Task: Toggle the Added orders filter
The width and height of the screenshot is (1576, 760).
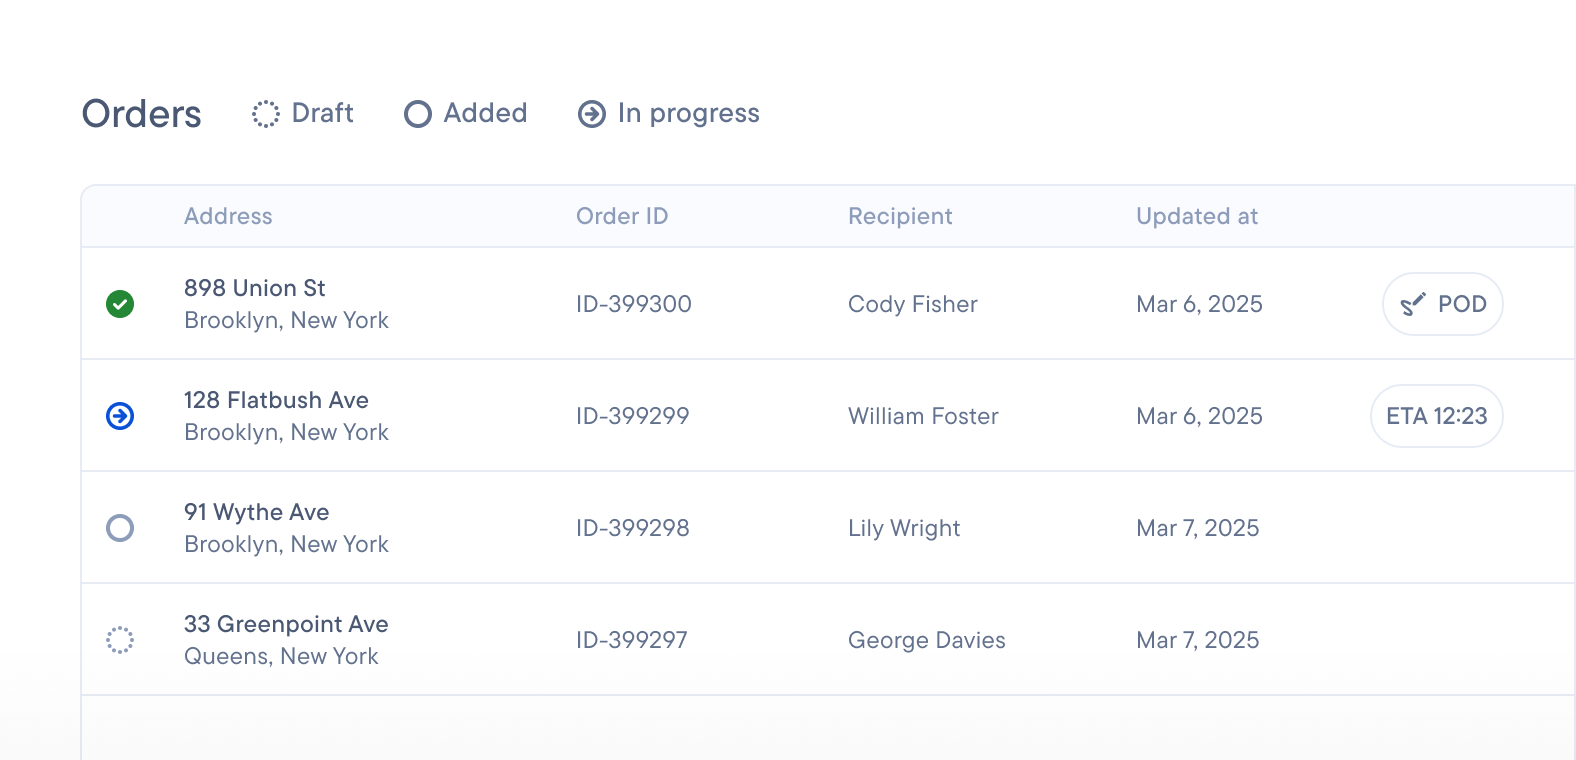Action: [465, 114]
